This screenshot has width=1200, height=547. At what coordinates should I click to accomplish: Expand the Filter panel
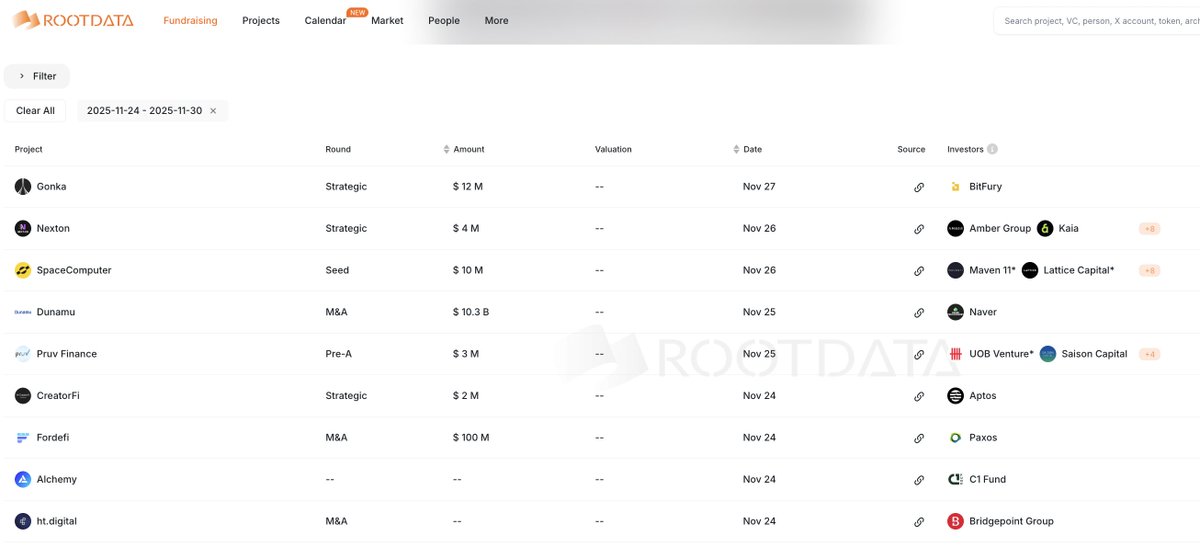click(37, 76)
